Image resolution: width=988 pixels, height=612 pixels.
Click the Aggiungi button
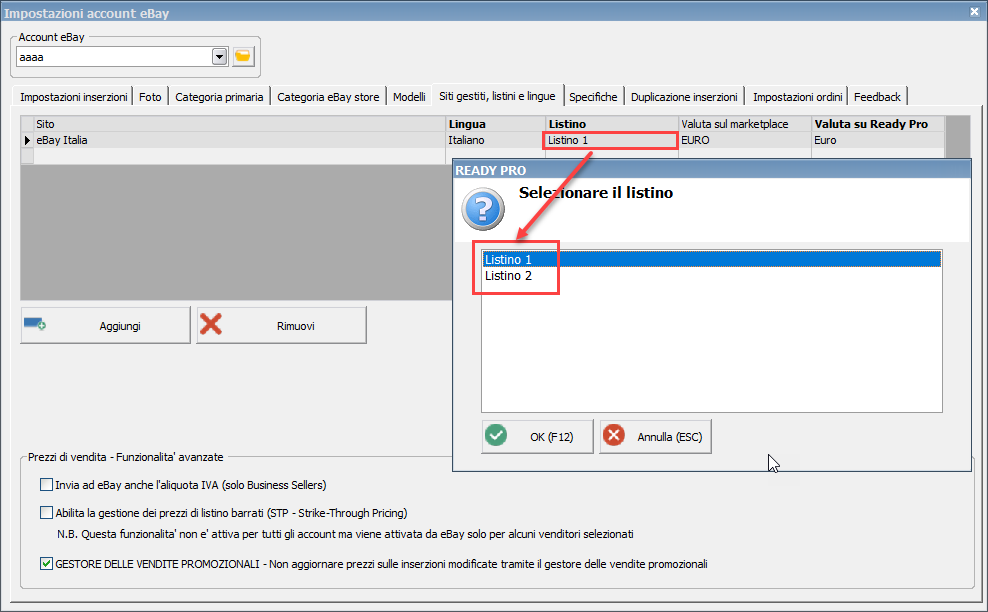coord(105,325)
